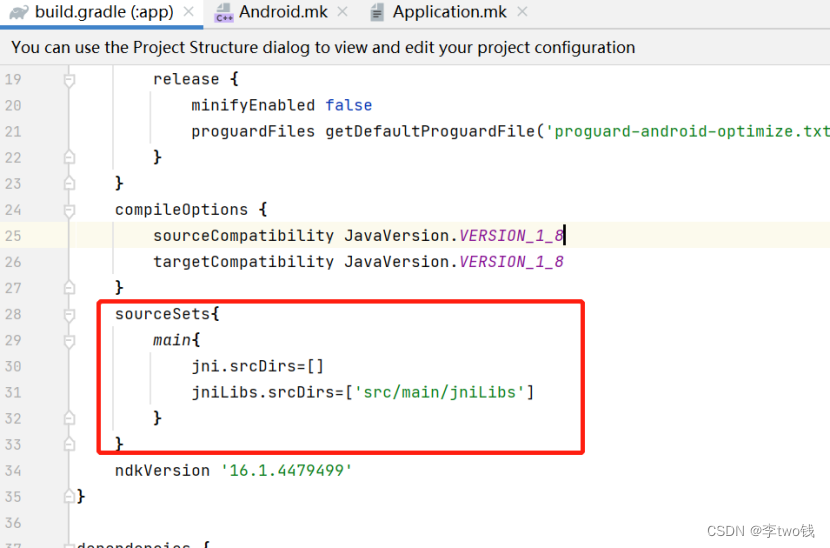Click 'sourceSets' on line 28

coord(163,314)
